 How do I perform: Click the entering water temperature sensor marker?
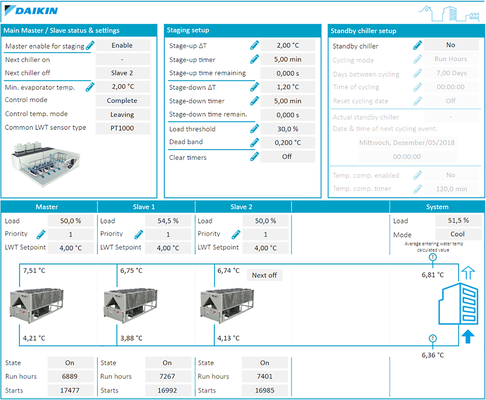[x=432, y=257]
